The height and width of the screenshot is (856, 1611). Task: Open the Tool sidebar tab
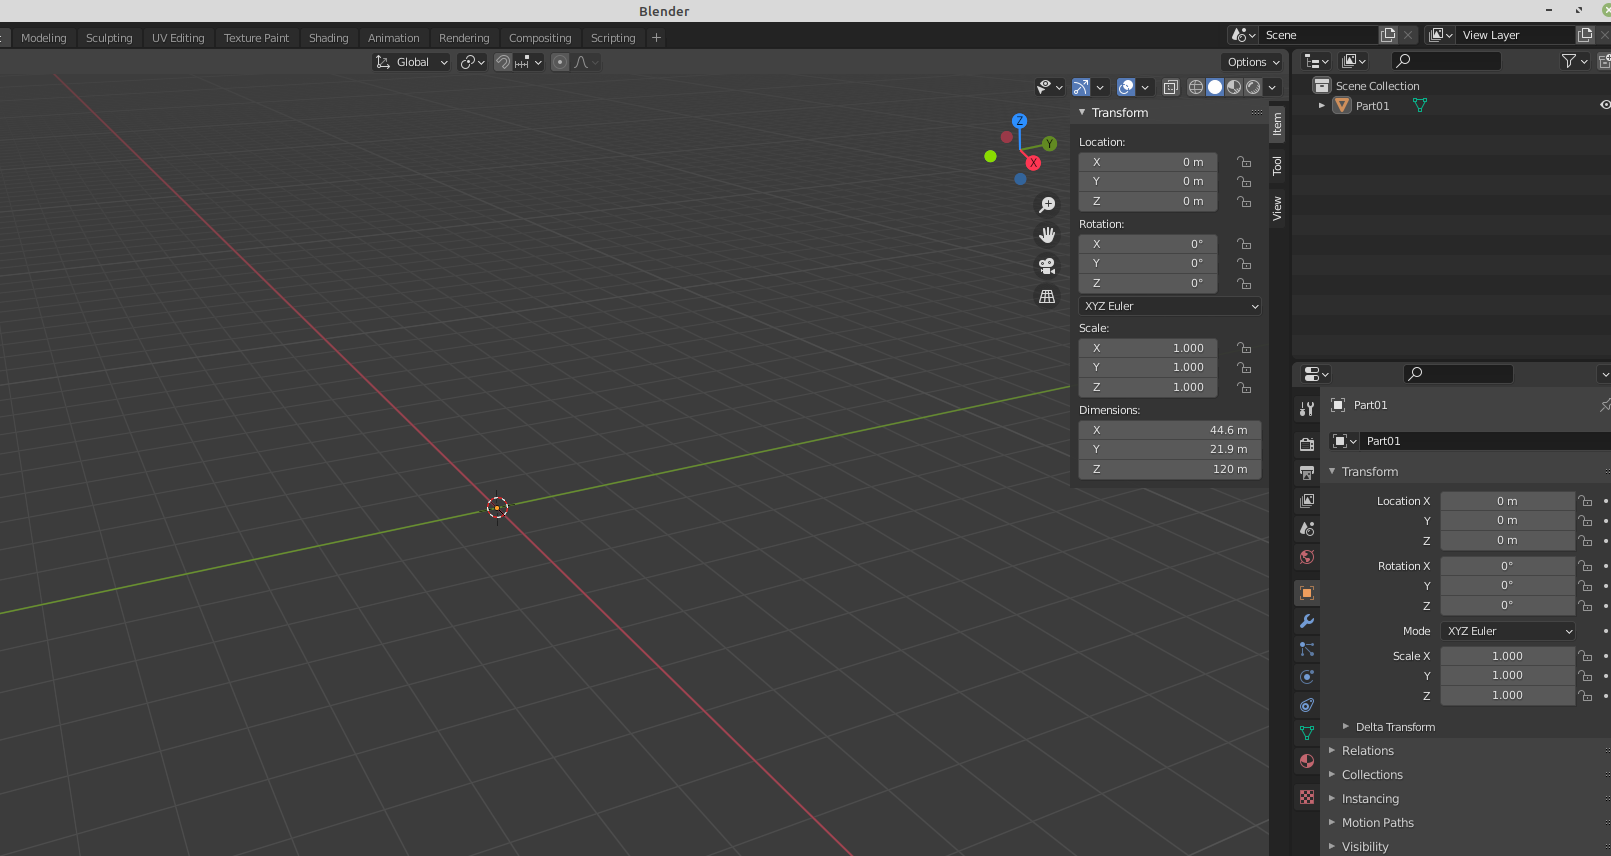(x=1277, y=166)
